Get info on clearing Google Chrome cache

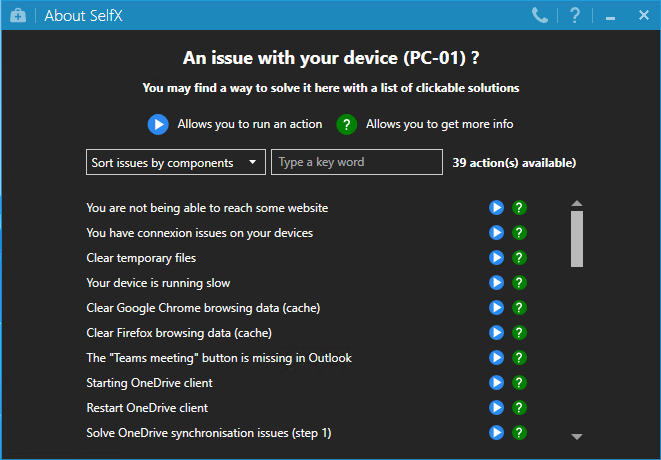pyautogui.click(x=519, y=307)
